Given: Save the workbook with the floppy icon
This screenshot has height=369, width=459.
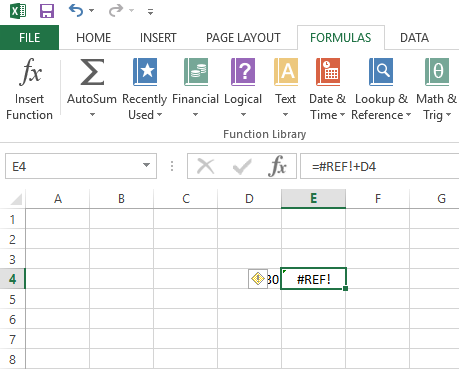Looking at the screenshot, I should point(47,11).
